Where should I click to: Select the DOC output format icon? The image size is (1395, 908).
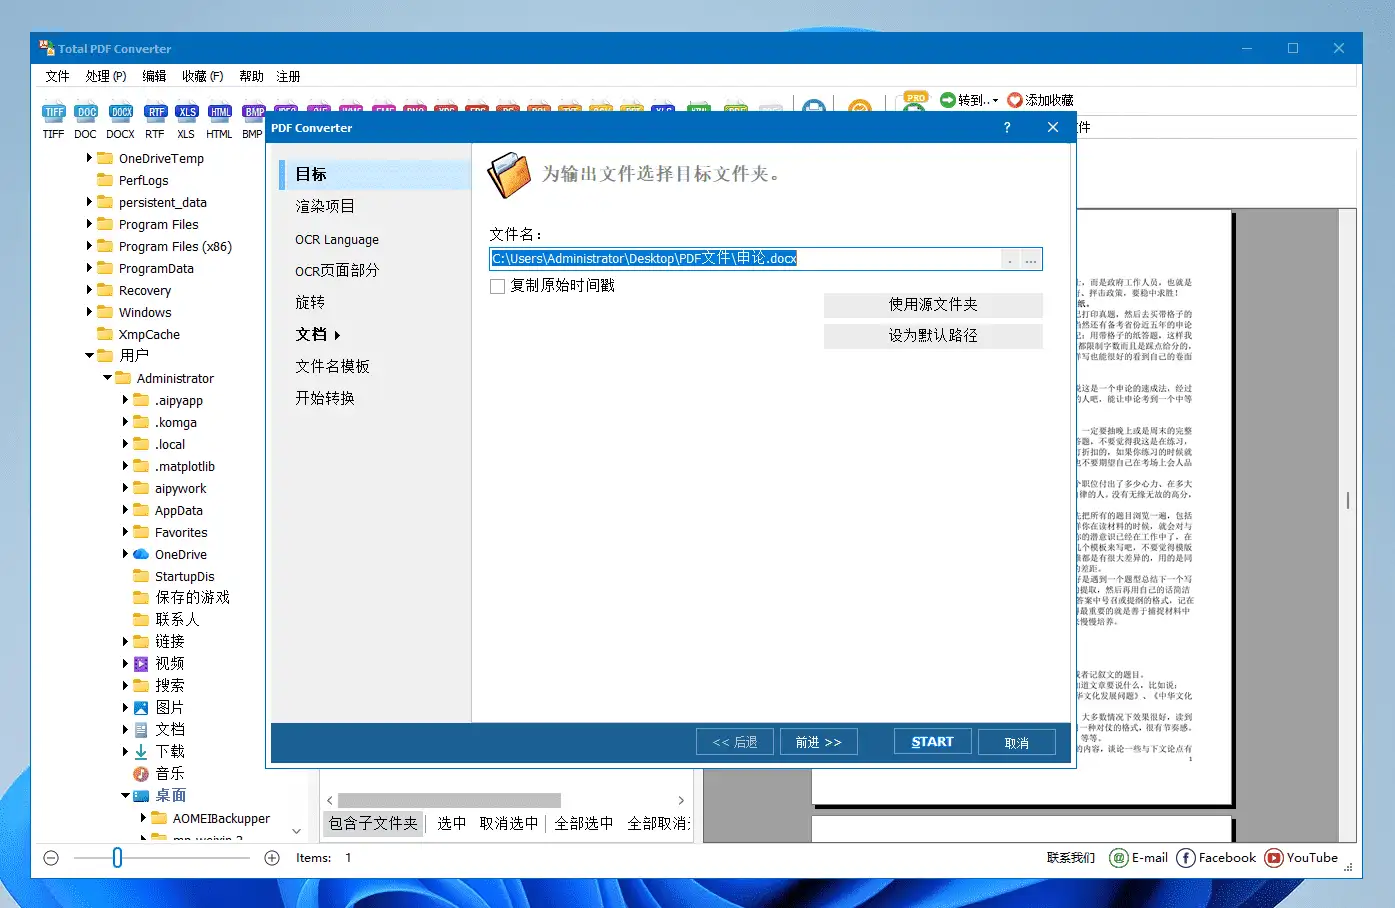pyautogui.click(x=87, y=112)
